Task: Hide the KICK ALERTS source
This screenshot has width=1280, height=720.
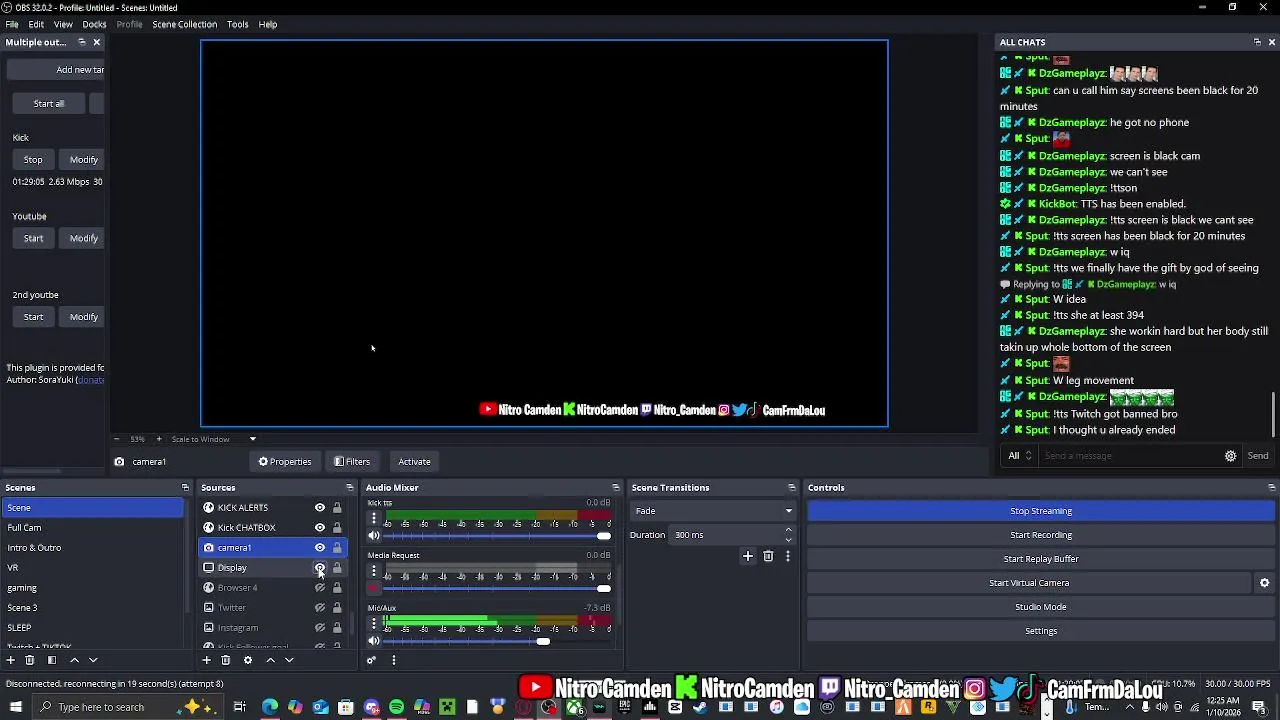Action: point(320,508)
